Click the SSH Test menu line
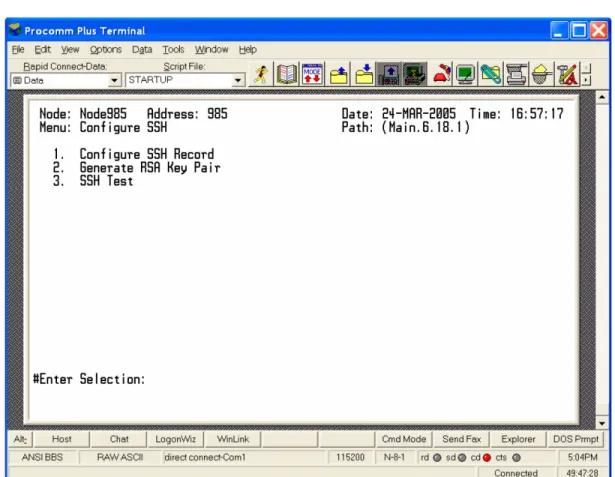The width and height of the screenshot is (615, 477). point(106,181)
